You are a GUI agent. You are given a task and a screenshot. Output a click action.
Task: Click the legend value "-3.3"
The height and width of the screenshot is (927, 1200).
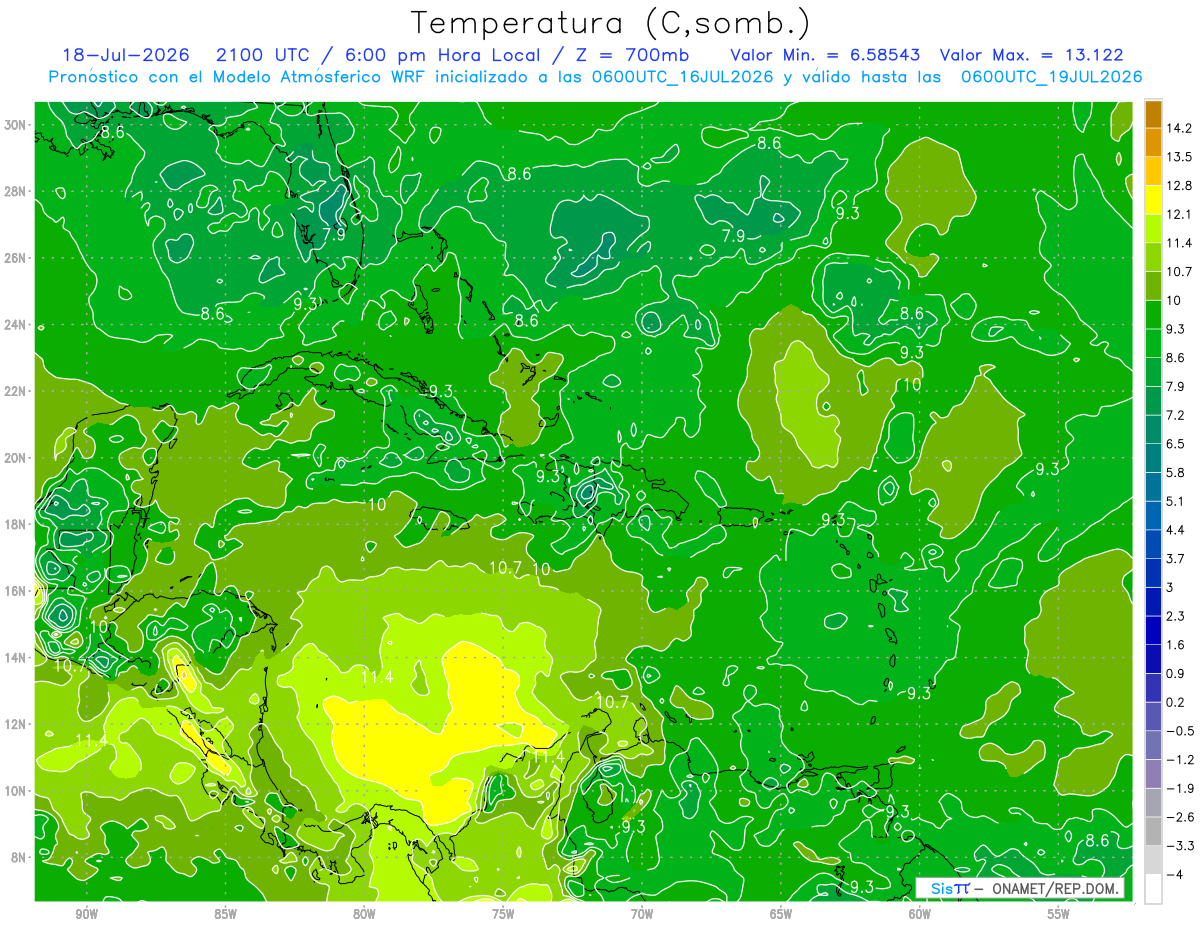pyautogui.click(x=1181, y=846)
